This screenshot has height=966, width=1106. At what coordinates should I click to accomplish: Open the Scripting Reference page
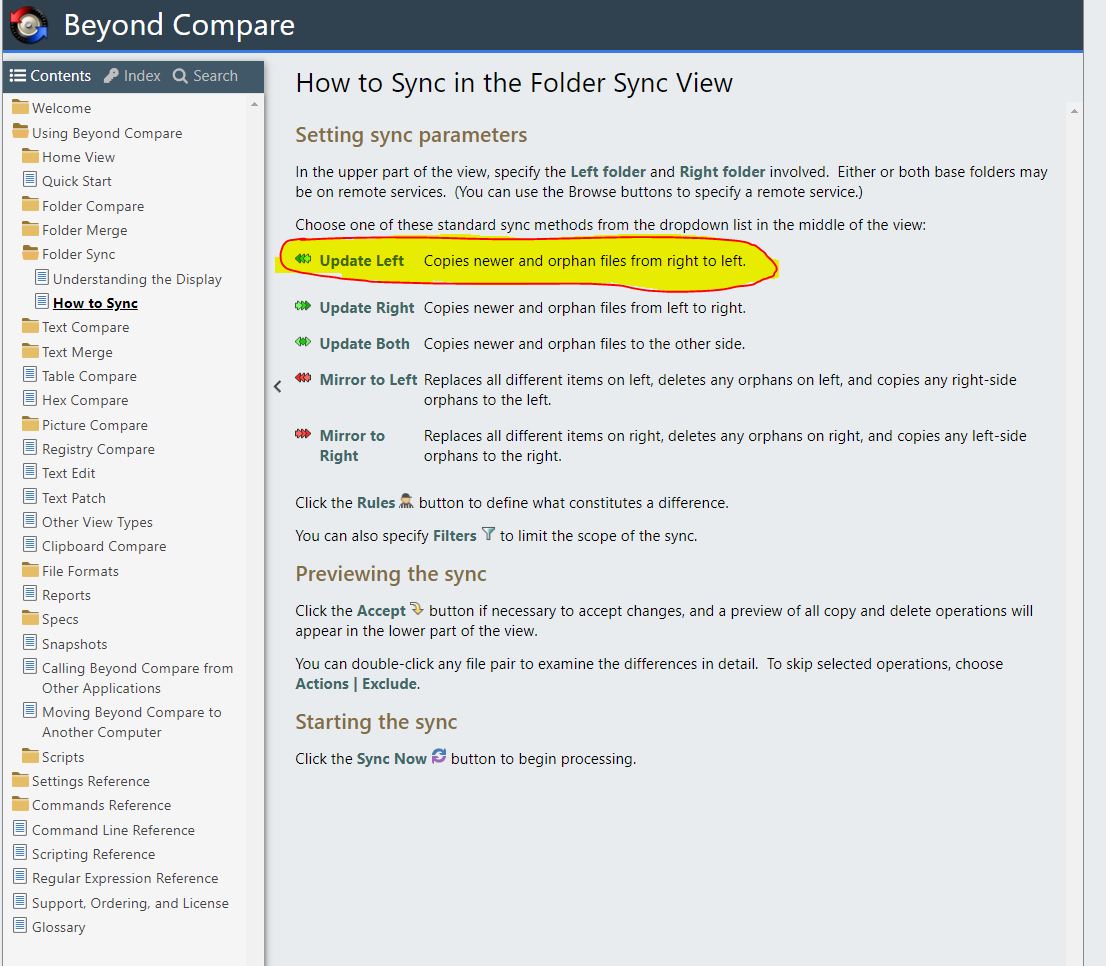click(84, 854)
